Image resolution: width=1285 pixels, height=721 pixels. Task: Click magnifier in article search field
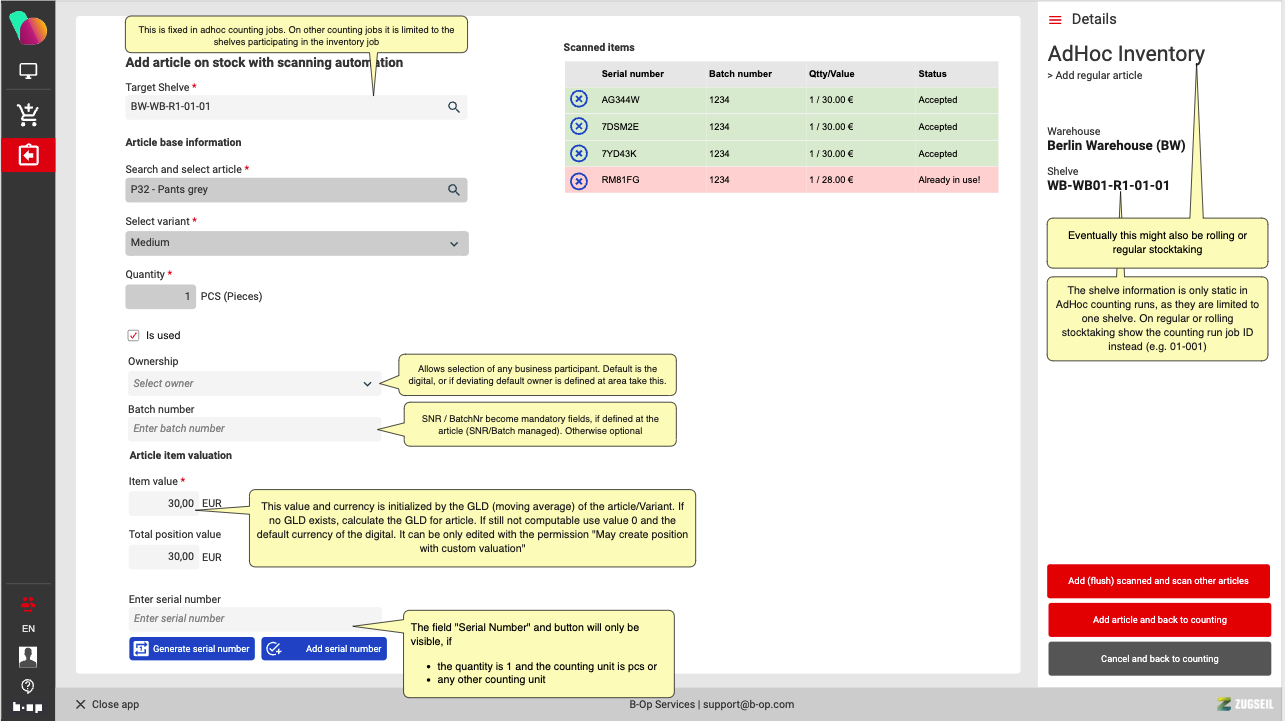(453, 190)
